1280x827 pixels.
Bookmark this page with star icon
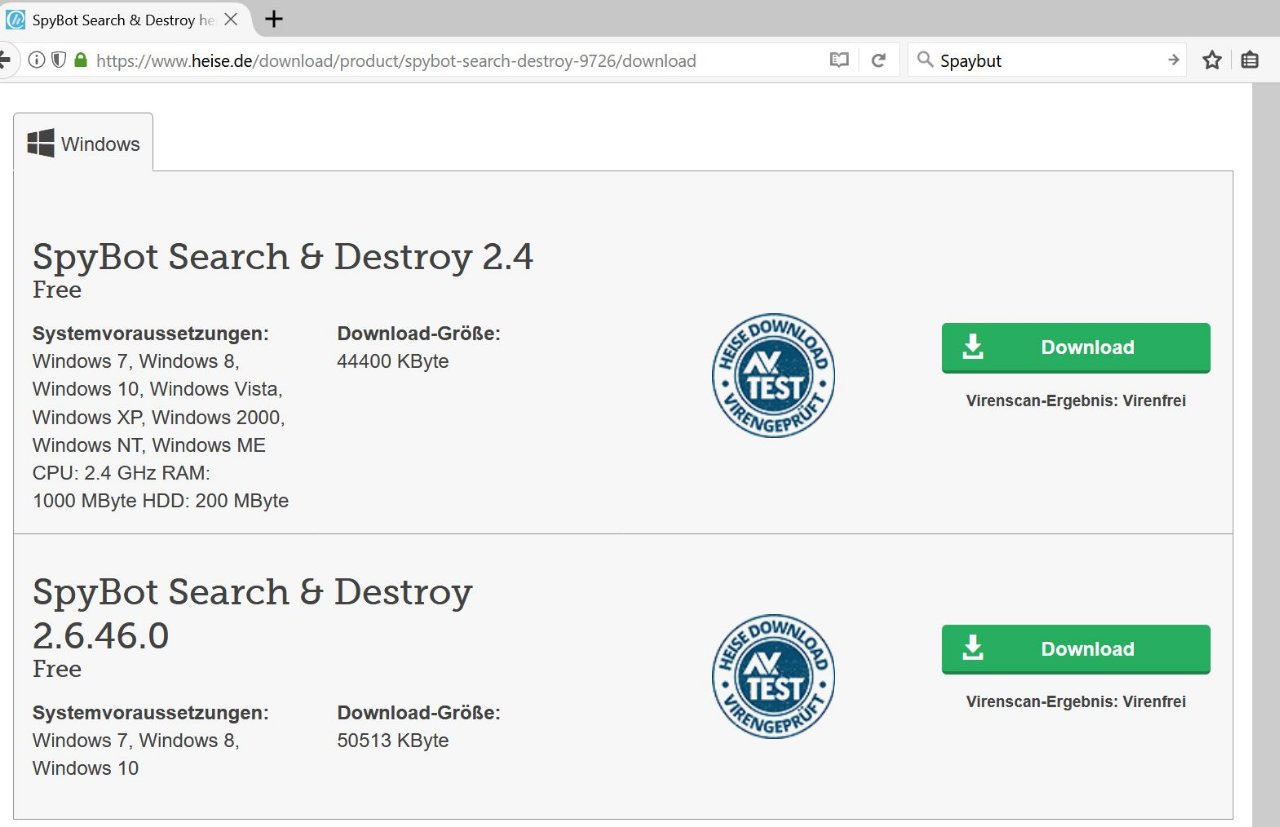1212,60
